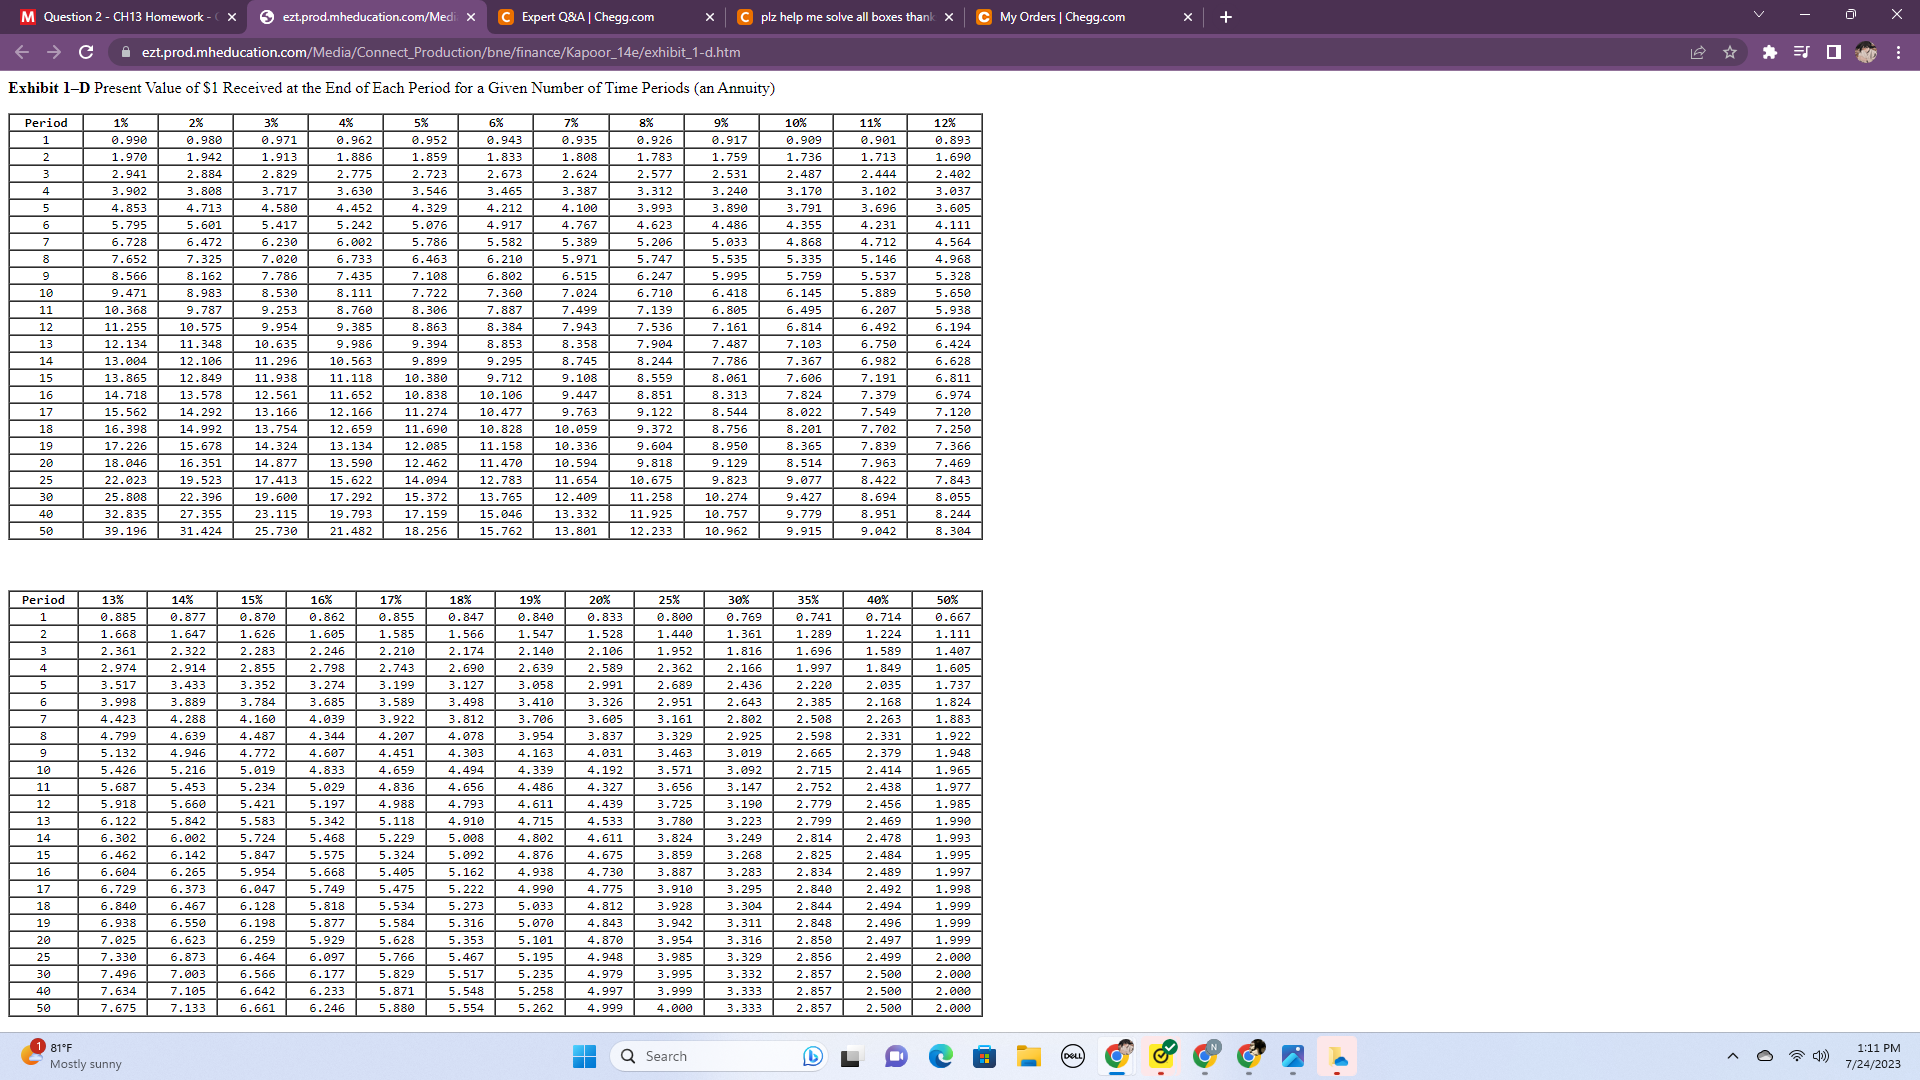
Task: Click the 13% column header
Action: point(113,600)
